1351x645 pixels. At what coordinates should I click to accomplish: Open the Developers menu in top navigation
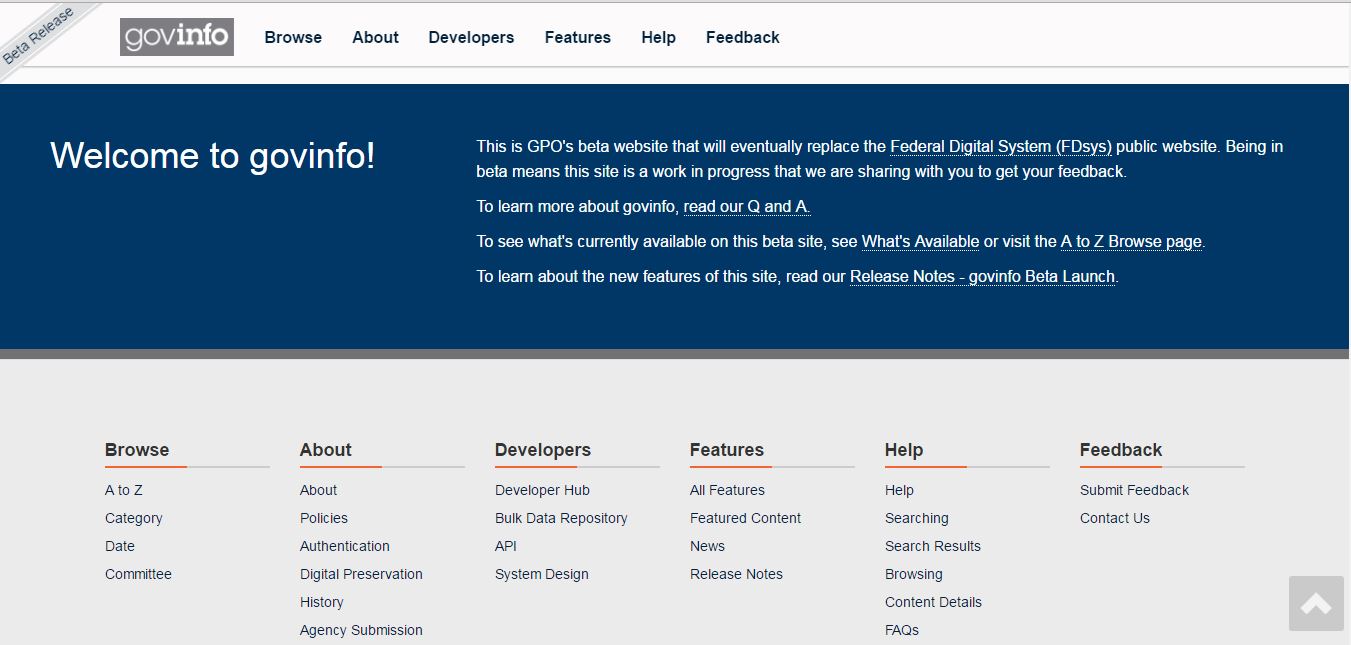click(471, 37)
